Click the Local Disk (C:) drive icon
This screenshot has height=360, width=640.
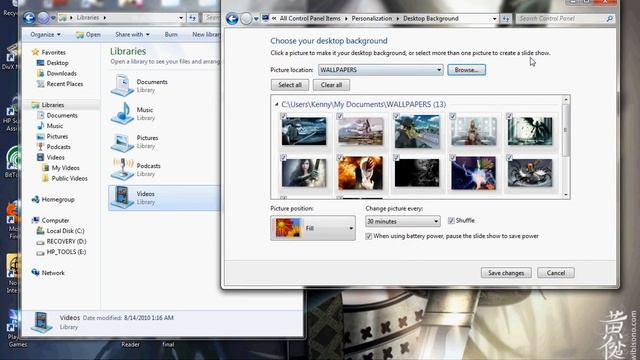click(x=40, y=231)
